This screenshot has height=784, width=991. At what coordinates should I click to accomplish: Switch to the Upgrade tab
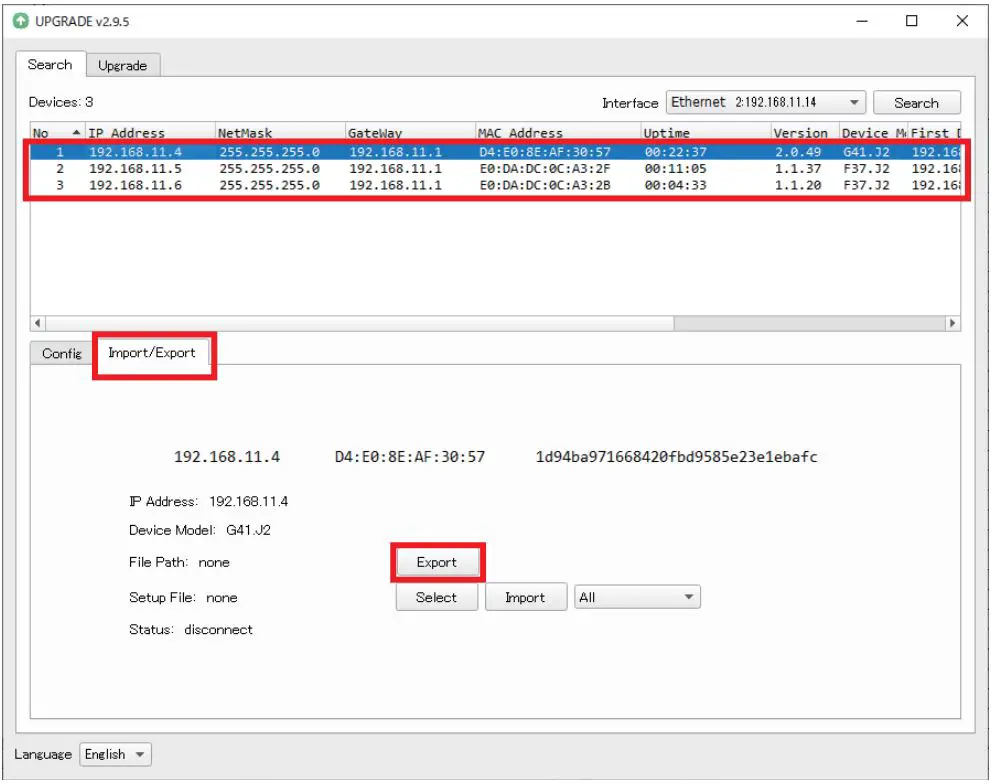(x=123, y=65)
